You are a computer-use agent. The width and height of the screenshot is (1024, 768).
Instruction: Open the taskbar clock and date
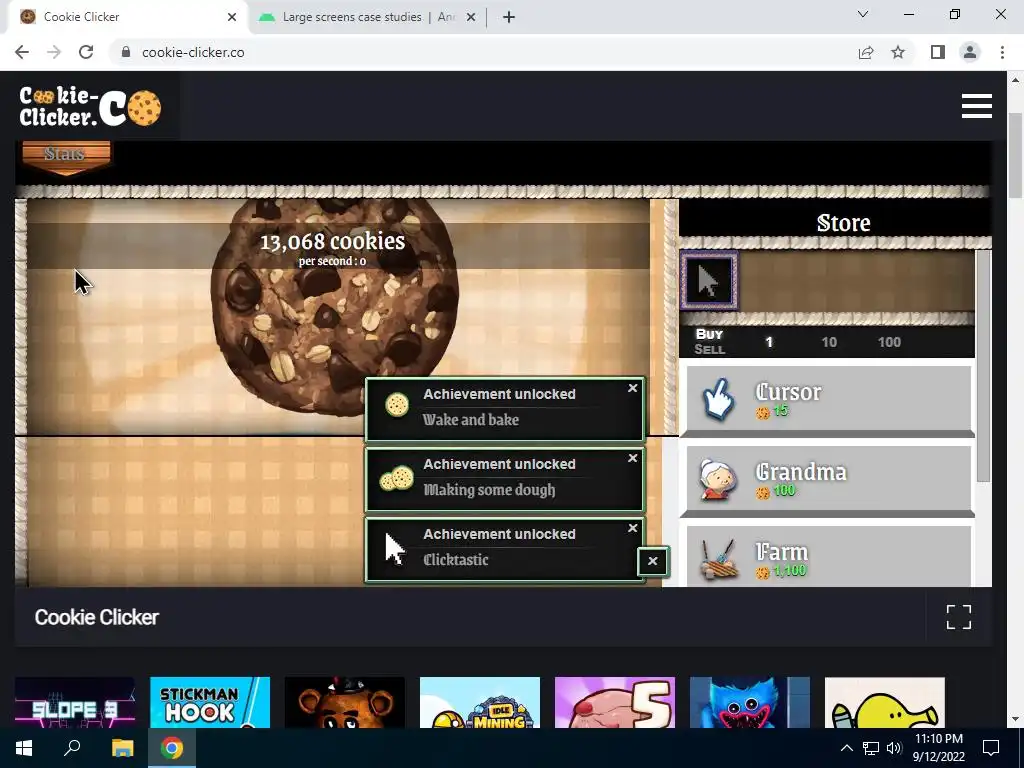point(938,748)
